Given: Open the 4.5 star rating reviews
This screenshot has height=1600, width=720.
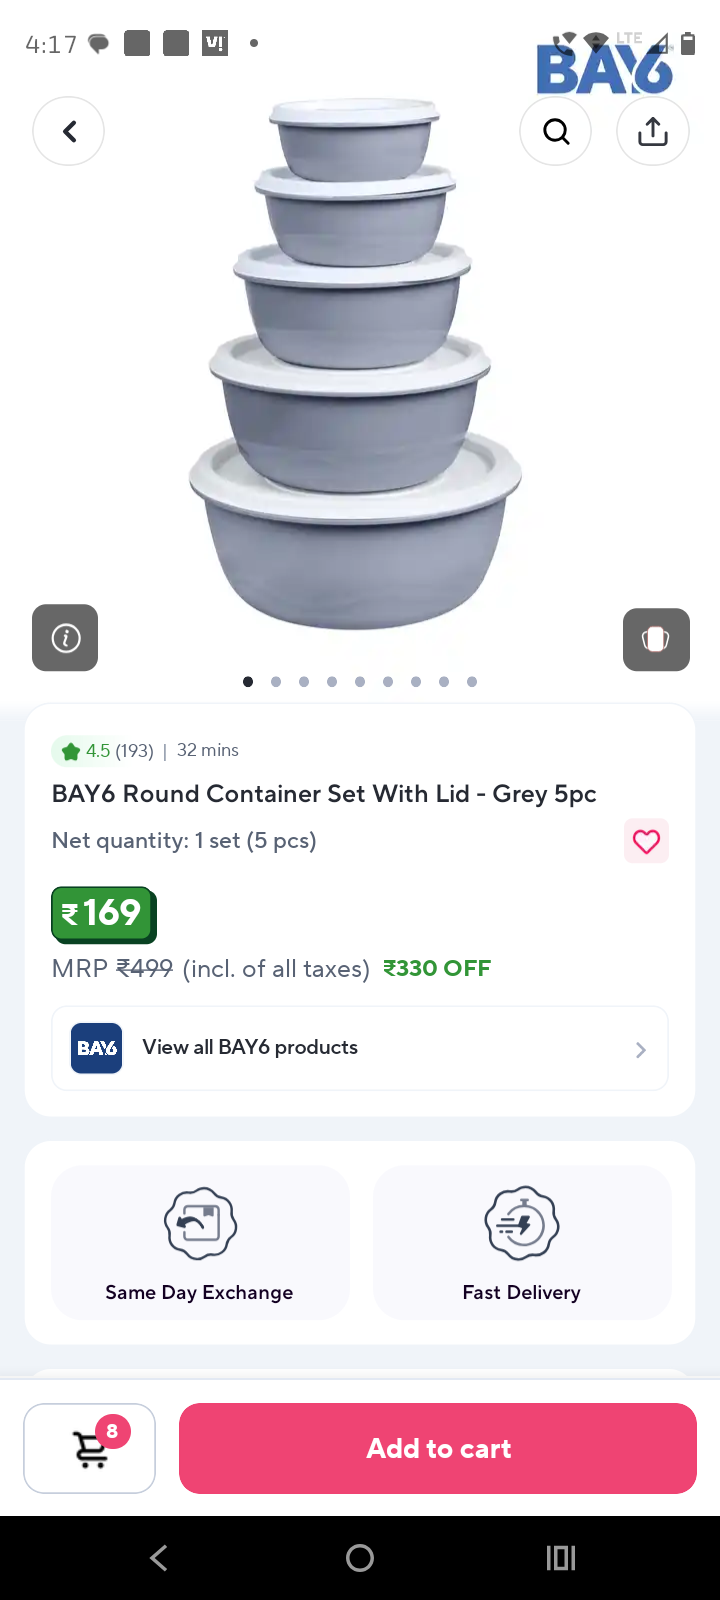Looking at the screenshot, I should click(x=103, y=750).
